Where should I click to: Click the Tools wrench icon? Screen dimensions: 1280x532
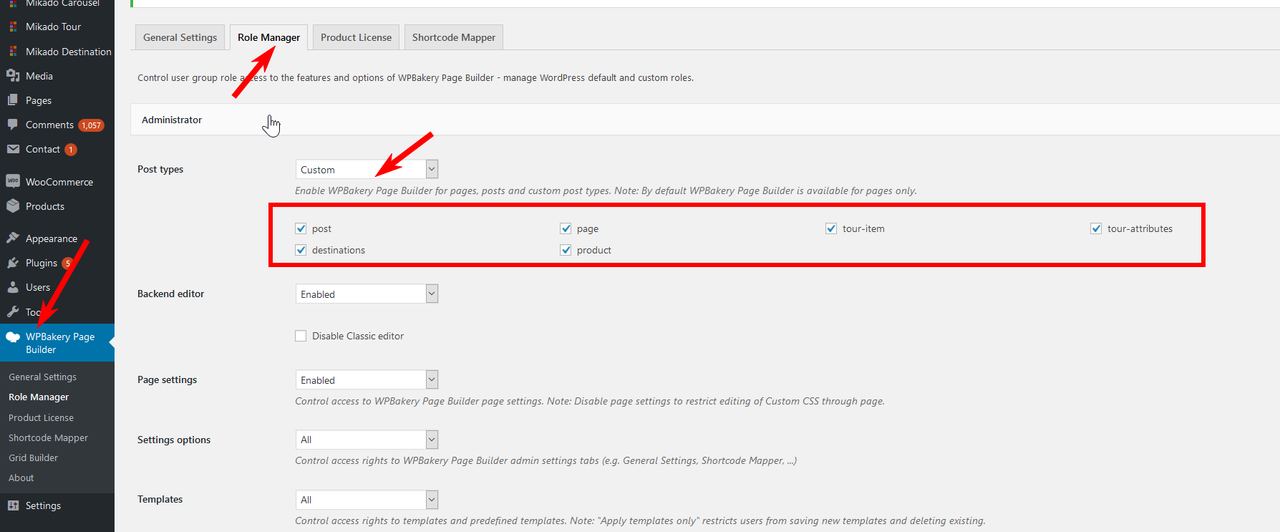coord(12,312)
